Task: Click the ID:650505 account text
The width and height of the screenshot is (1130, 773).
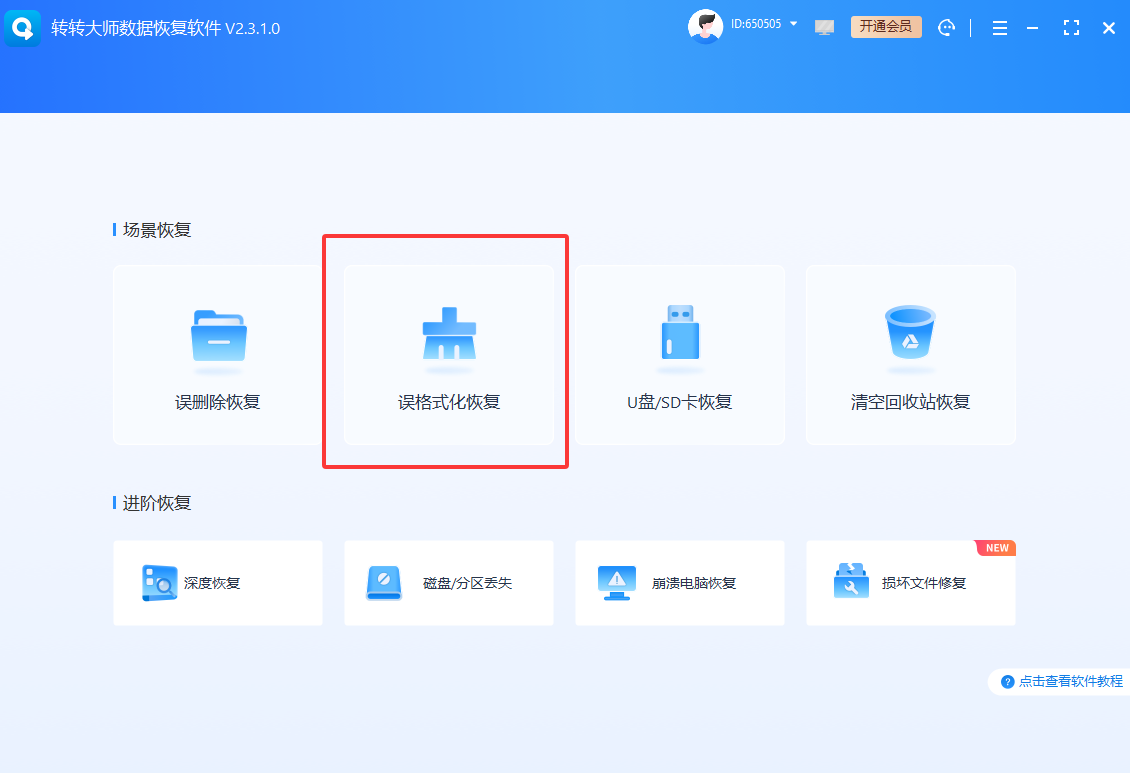Action: (x=756, y=24)
